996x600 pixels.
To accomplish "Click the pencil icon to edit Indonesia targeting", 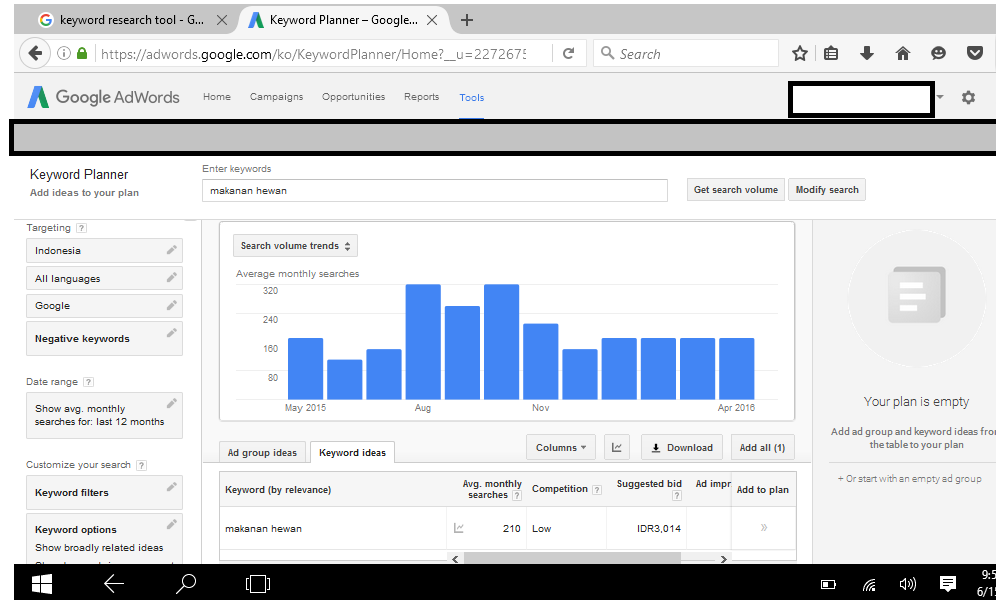I will click(171, 250).
